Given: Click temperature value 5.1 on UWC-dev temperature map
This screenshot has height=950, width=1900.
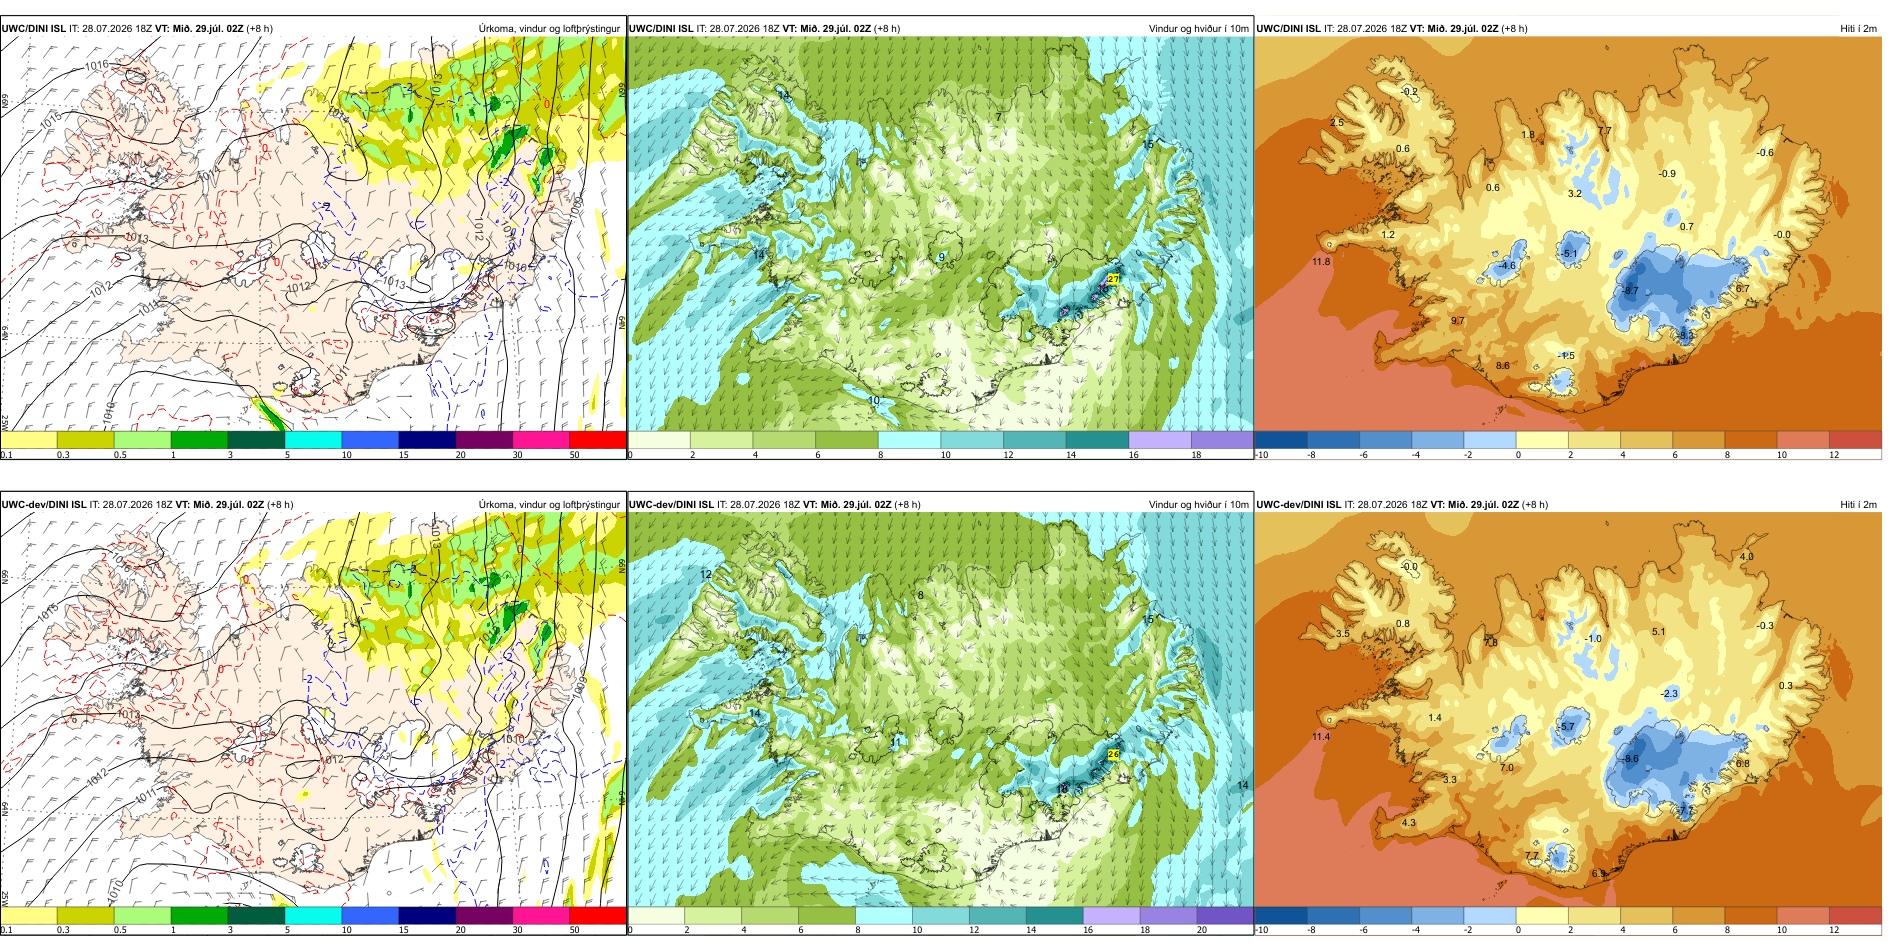Looking at the screenshot, I should (1659, 632).
